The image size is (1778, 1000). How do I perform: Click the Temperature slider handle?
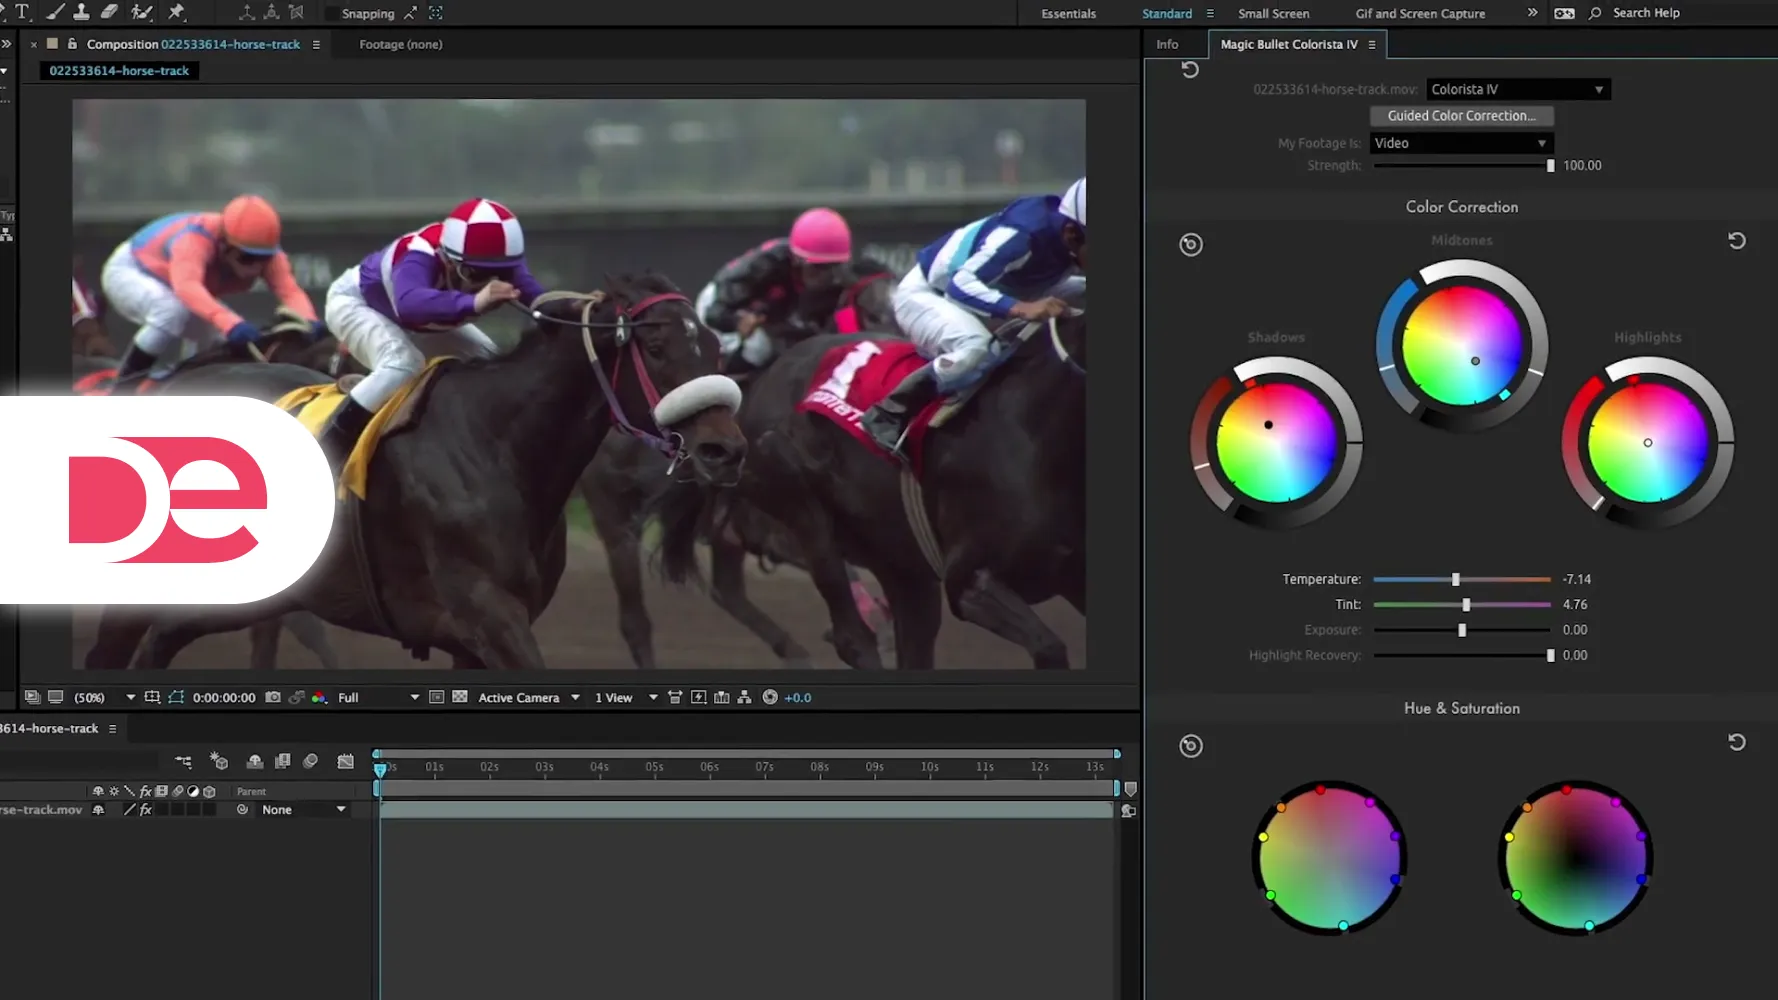click(1456, 579)
